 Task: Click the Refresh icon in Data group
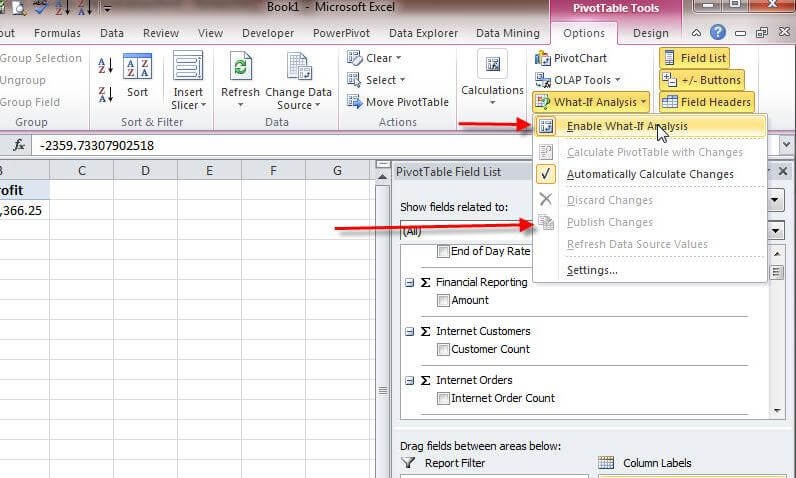click(x=240, y=70)
